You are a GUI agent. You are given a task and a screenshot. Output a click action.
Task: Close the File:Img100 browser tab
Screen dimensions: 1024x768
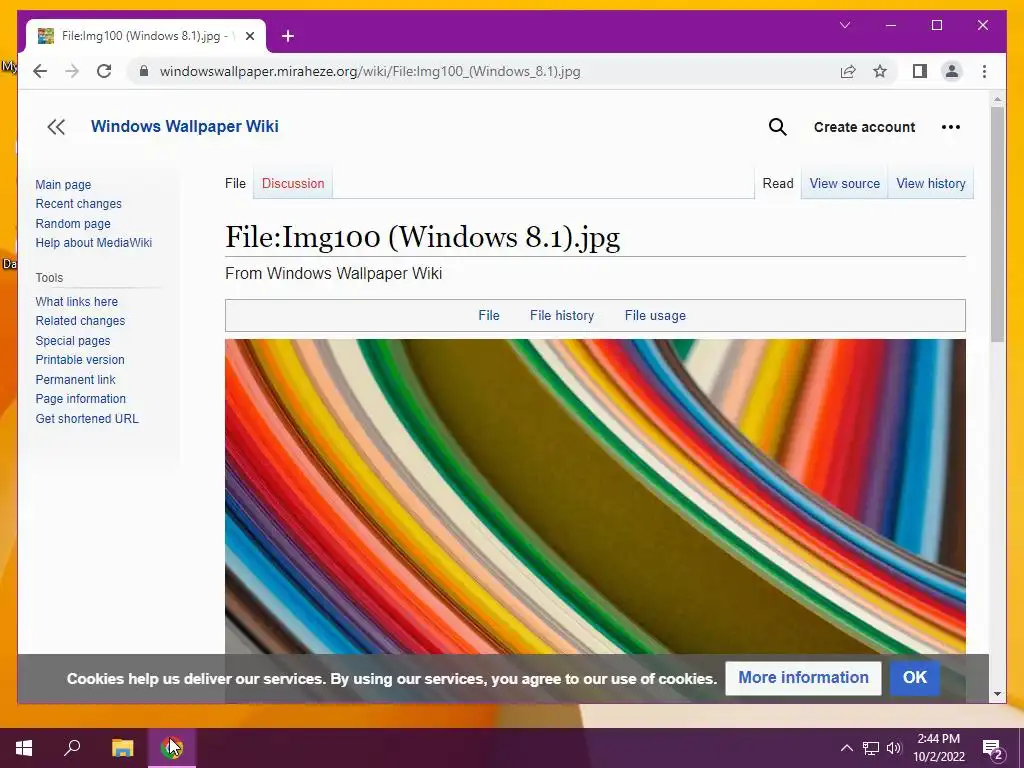pyautogui.click(x=249, y=36)
